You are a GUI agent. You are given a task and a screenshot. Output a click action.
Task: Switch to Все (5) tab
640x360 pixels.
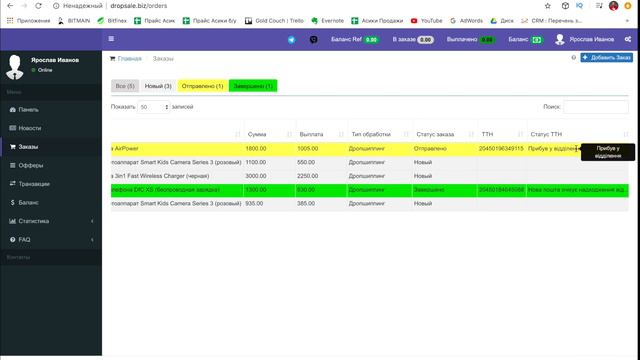(125, 86)
